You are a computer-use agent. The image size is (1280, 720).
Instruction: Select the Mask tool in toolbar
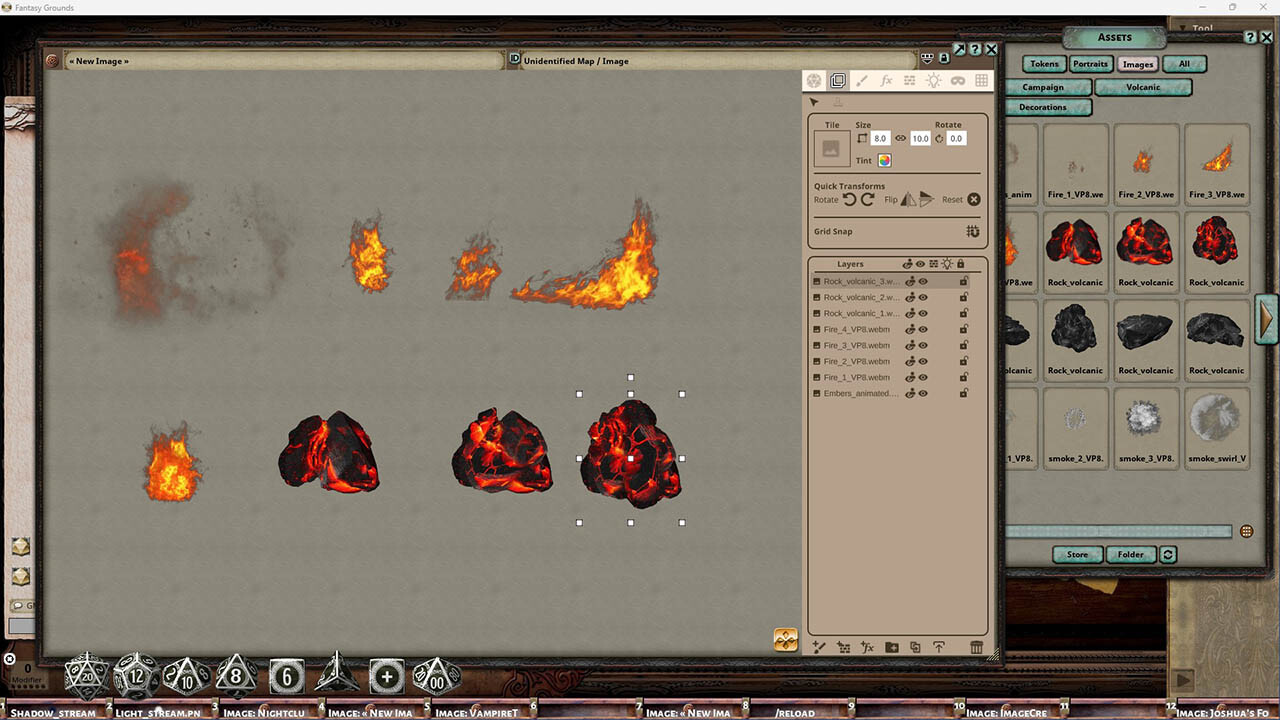[957, 81]
